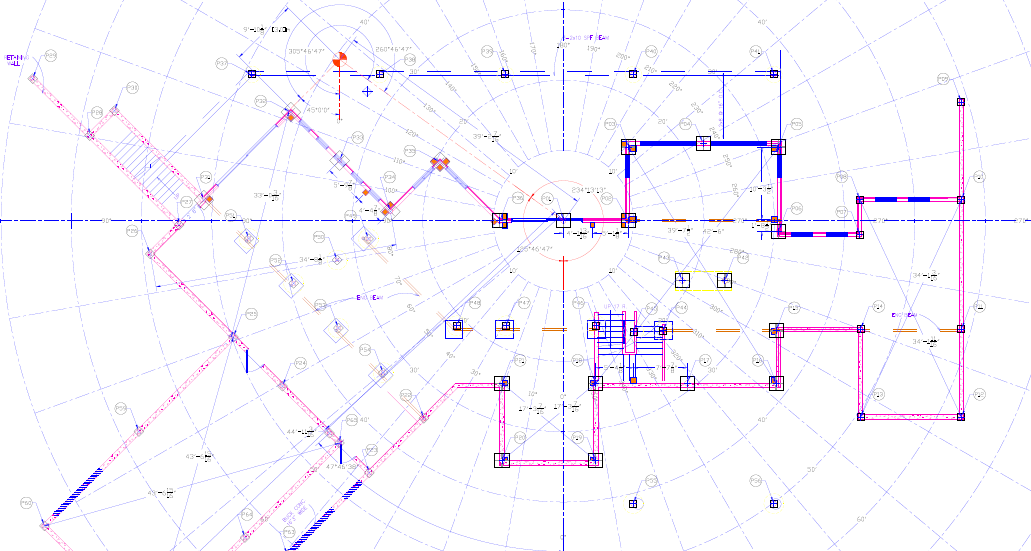The width and height of the screenshot is (1031, 551).
Task: Click the P59 pier tag bubble
Action: (120, 408)
